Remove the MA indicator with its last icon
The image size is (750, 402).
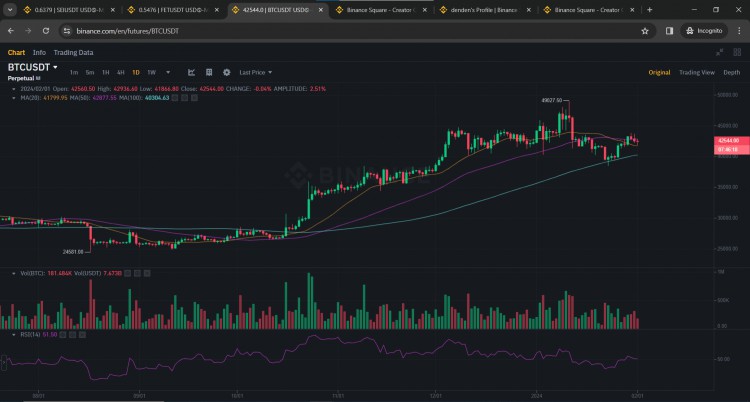[x=194, y=98]
